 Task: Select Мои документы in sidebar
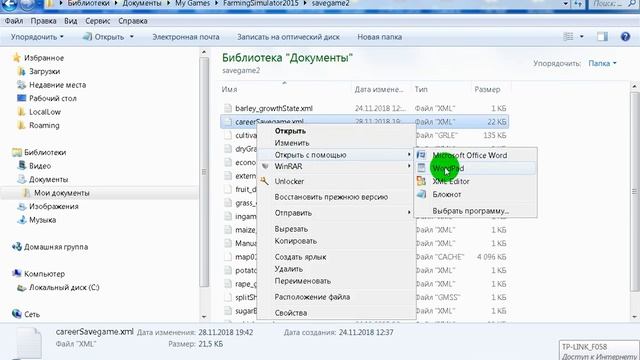pos(62,193)
